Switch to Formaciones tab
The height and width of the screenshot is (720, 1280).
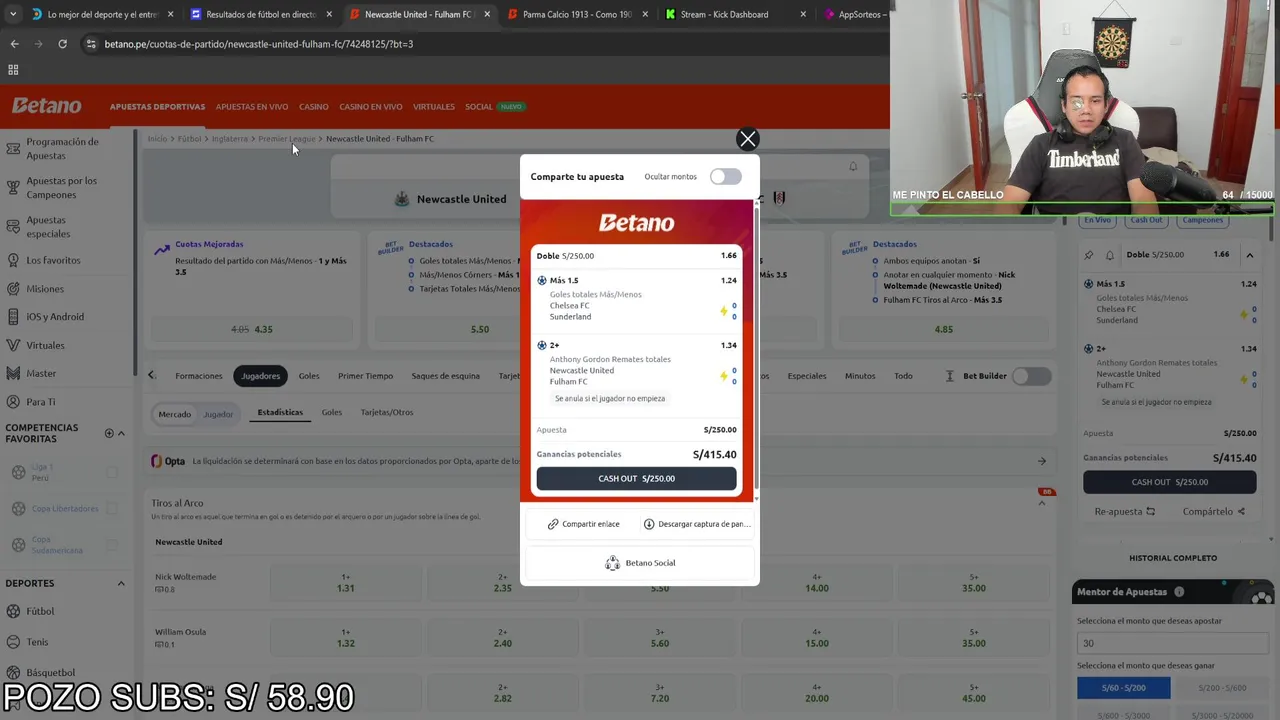199,376
